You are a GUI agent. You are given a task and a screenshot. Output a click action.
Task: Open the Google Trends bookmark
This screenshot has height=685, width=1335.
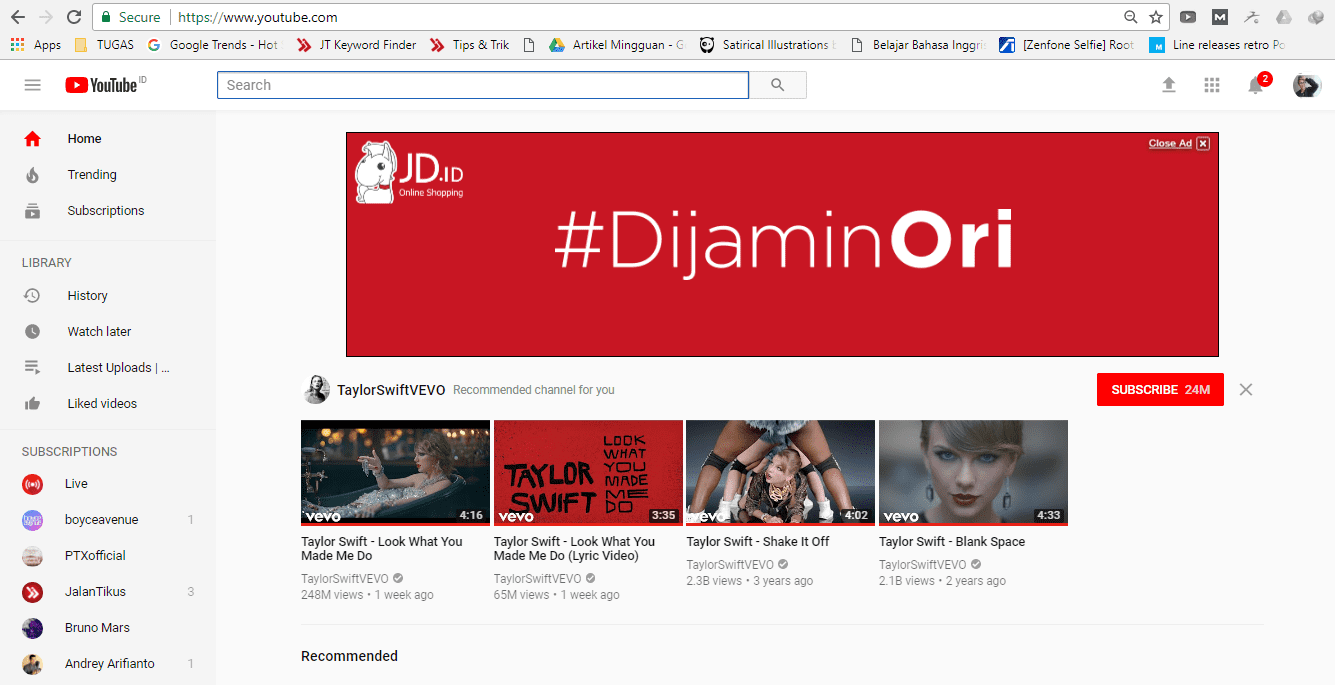[213, 45]
